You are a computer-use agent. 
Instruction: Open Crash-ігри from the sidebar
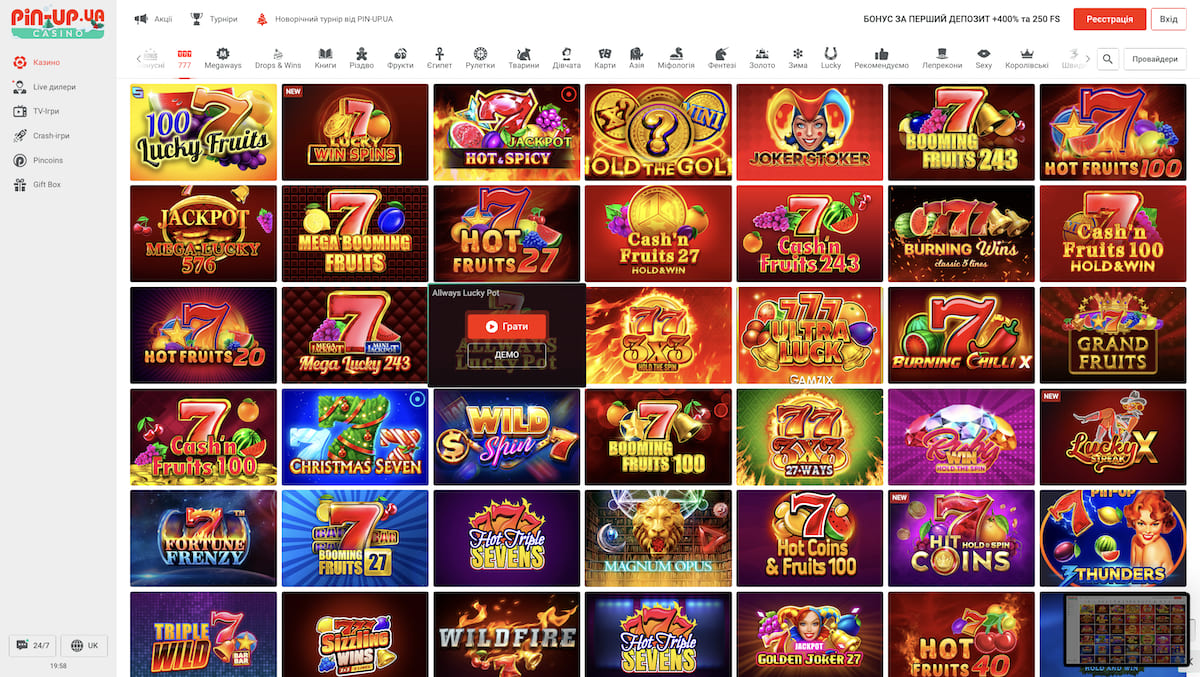(50, 136)
